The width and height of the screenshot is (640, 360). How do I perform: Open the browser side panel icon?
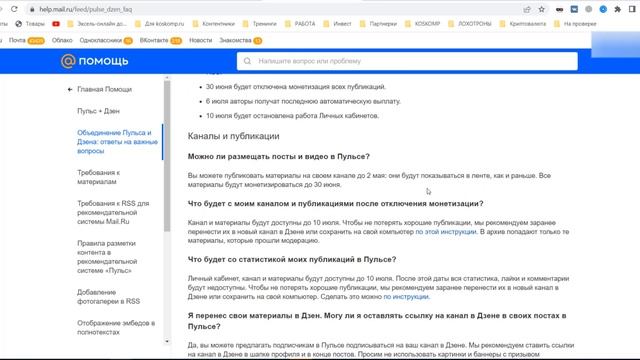632,9
